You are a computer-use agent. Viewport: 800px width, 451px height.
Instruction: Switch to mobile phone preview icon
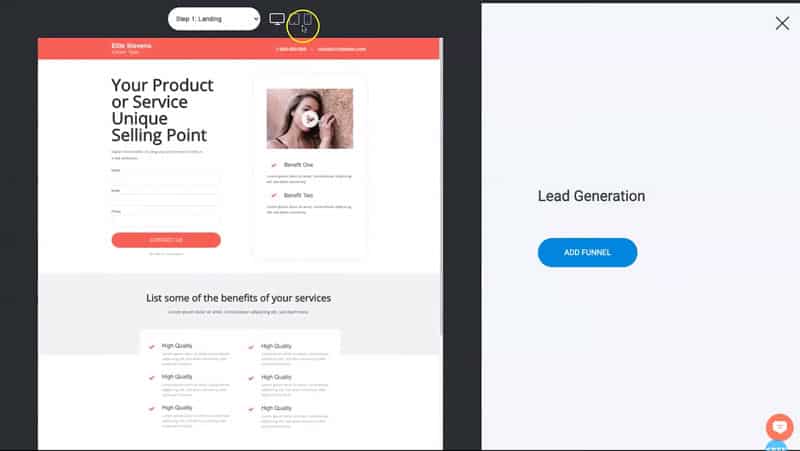point(307,19)
